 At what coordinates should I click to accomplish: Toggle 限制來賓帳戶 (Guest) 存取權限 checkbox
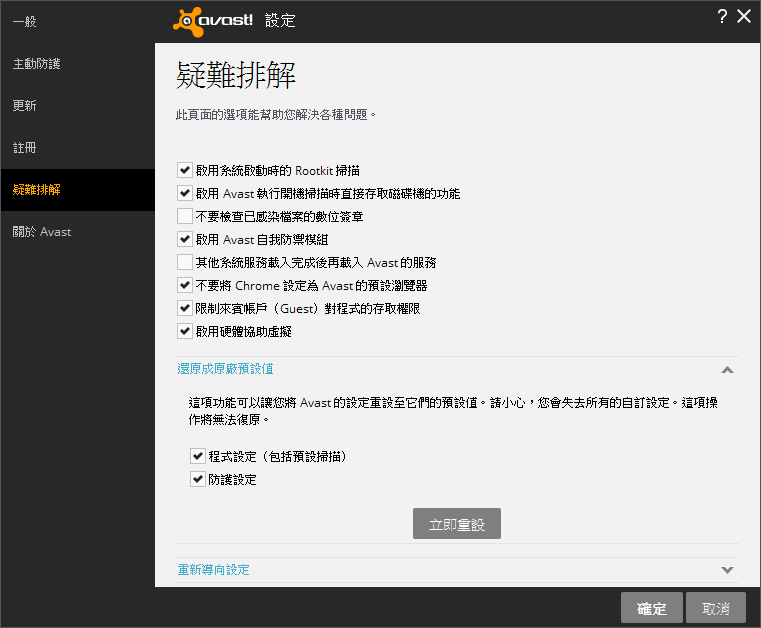click(x=184, y=308)
